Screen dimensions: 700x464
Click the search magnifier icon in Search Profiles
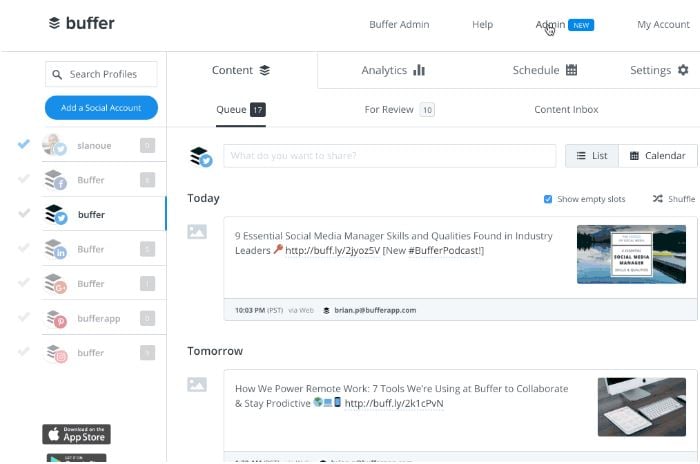pos(57,75)
